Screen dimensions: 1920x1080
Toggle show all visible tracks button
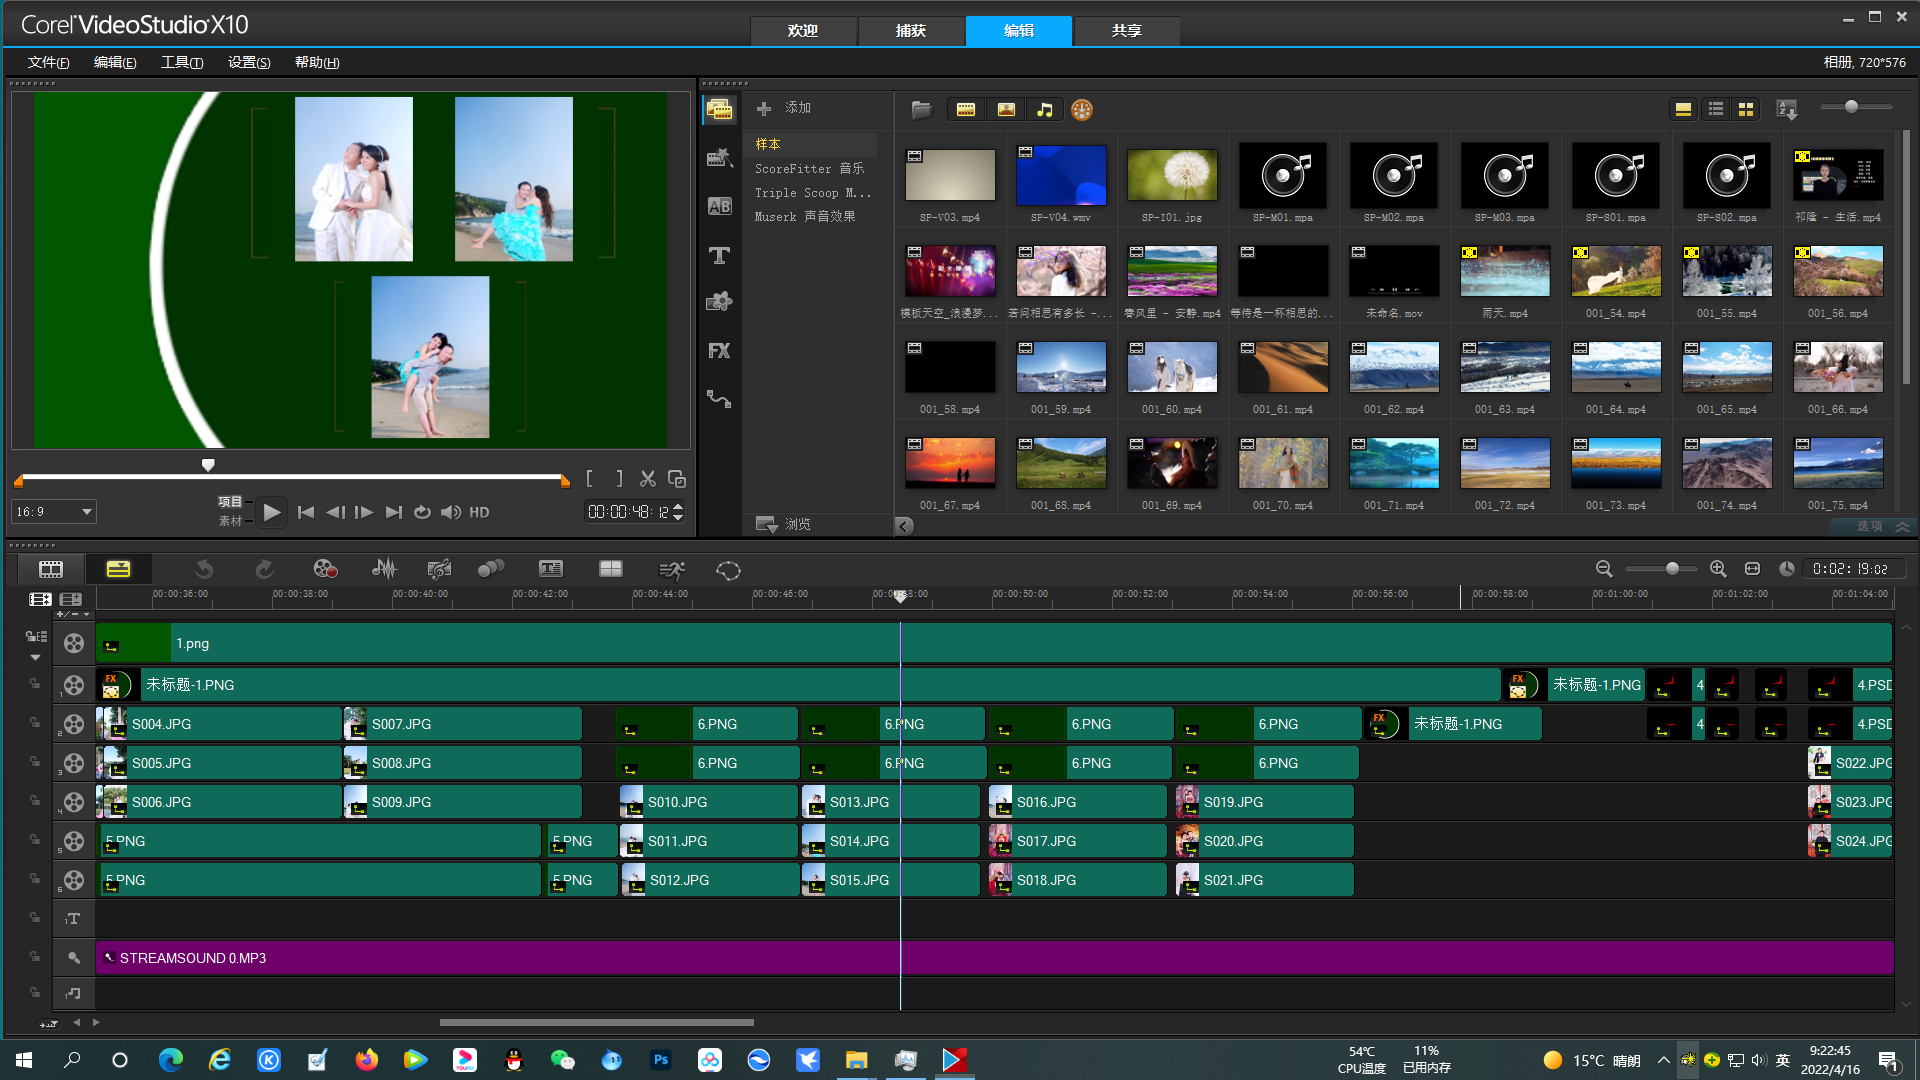tap(40, 599)
